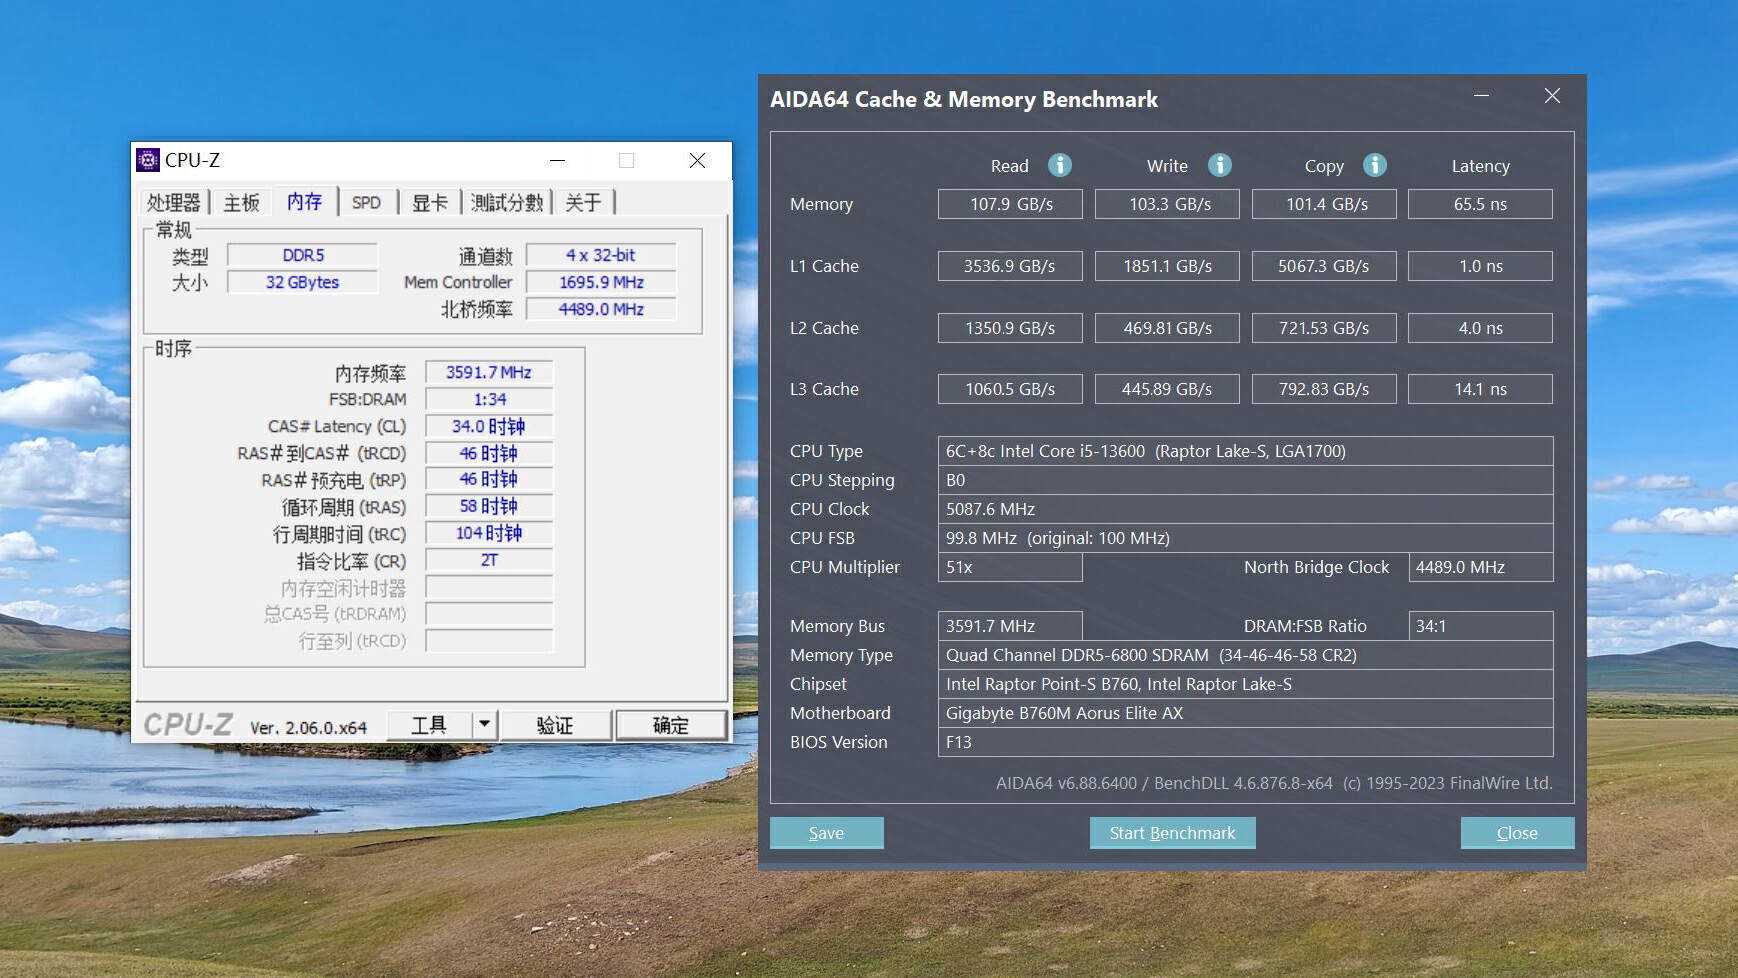Open the 測試分數 tab
1738x978 pixels.
tap(506, 203)
